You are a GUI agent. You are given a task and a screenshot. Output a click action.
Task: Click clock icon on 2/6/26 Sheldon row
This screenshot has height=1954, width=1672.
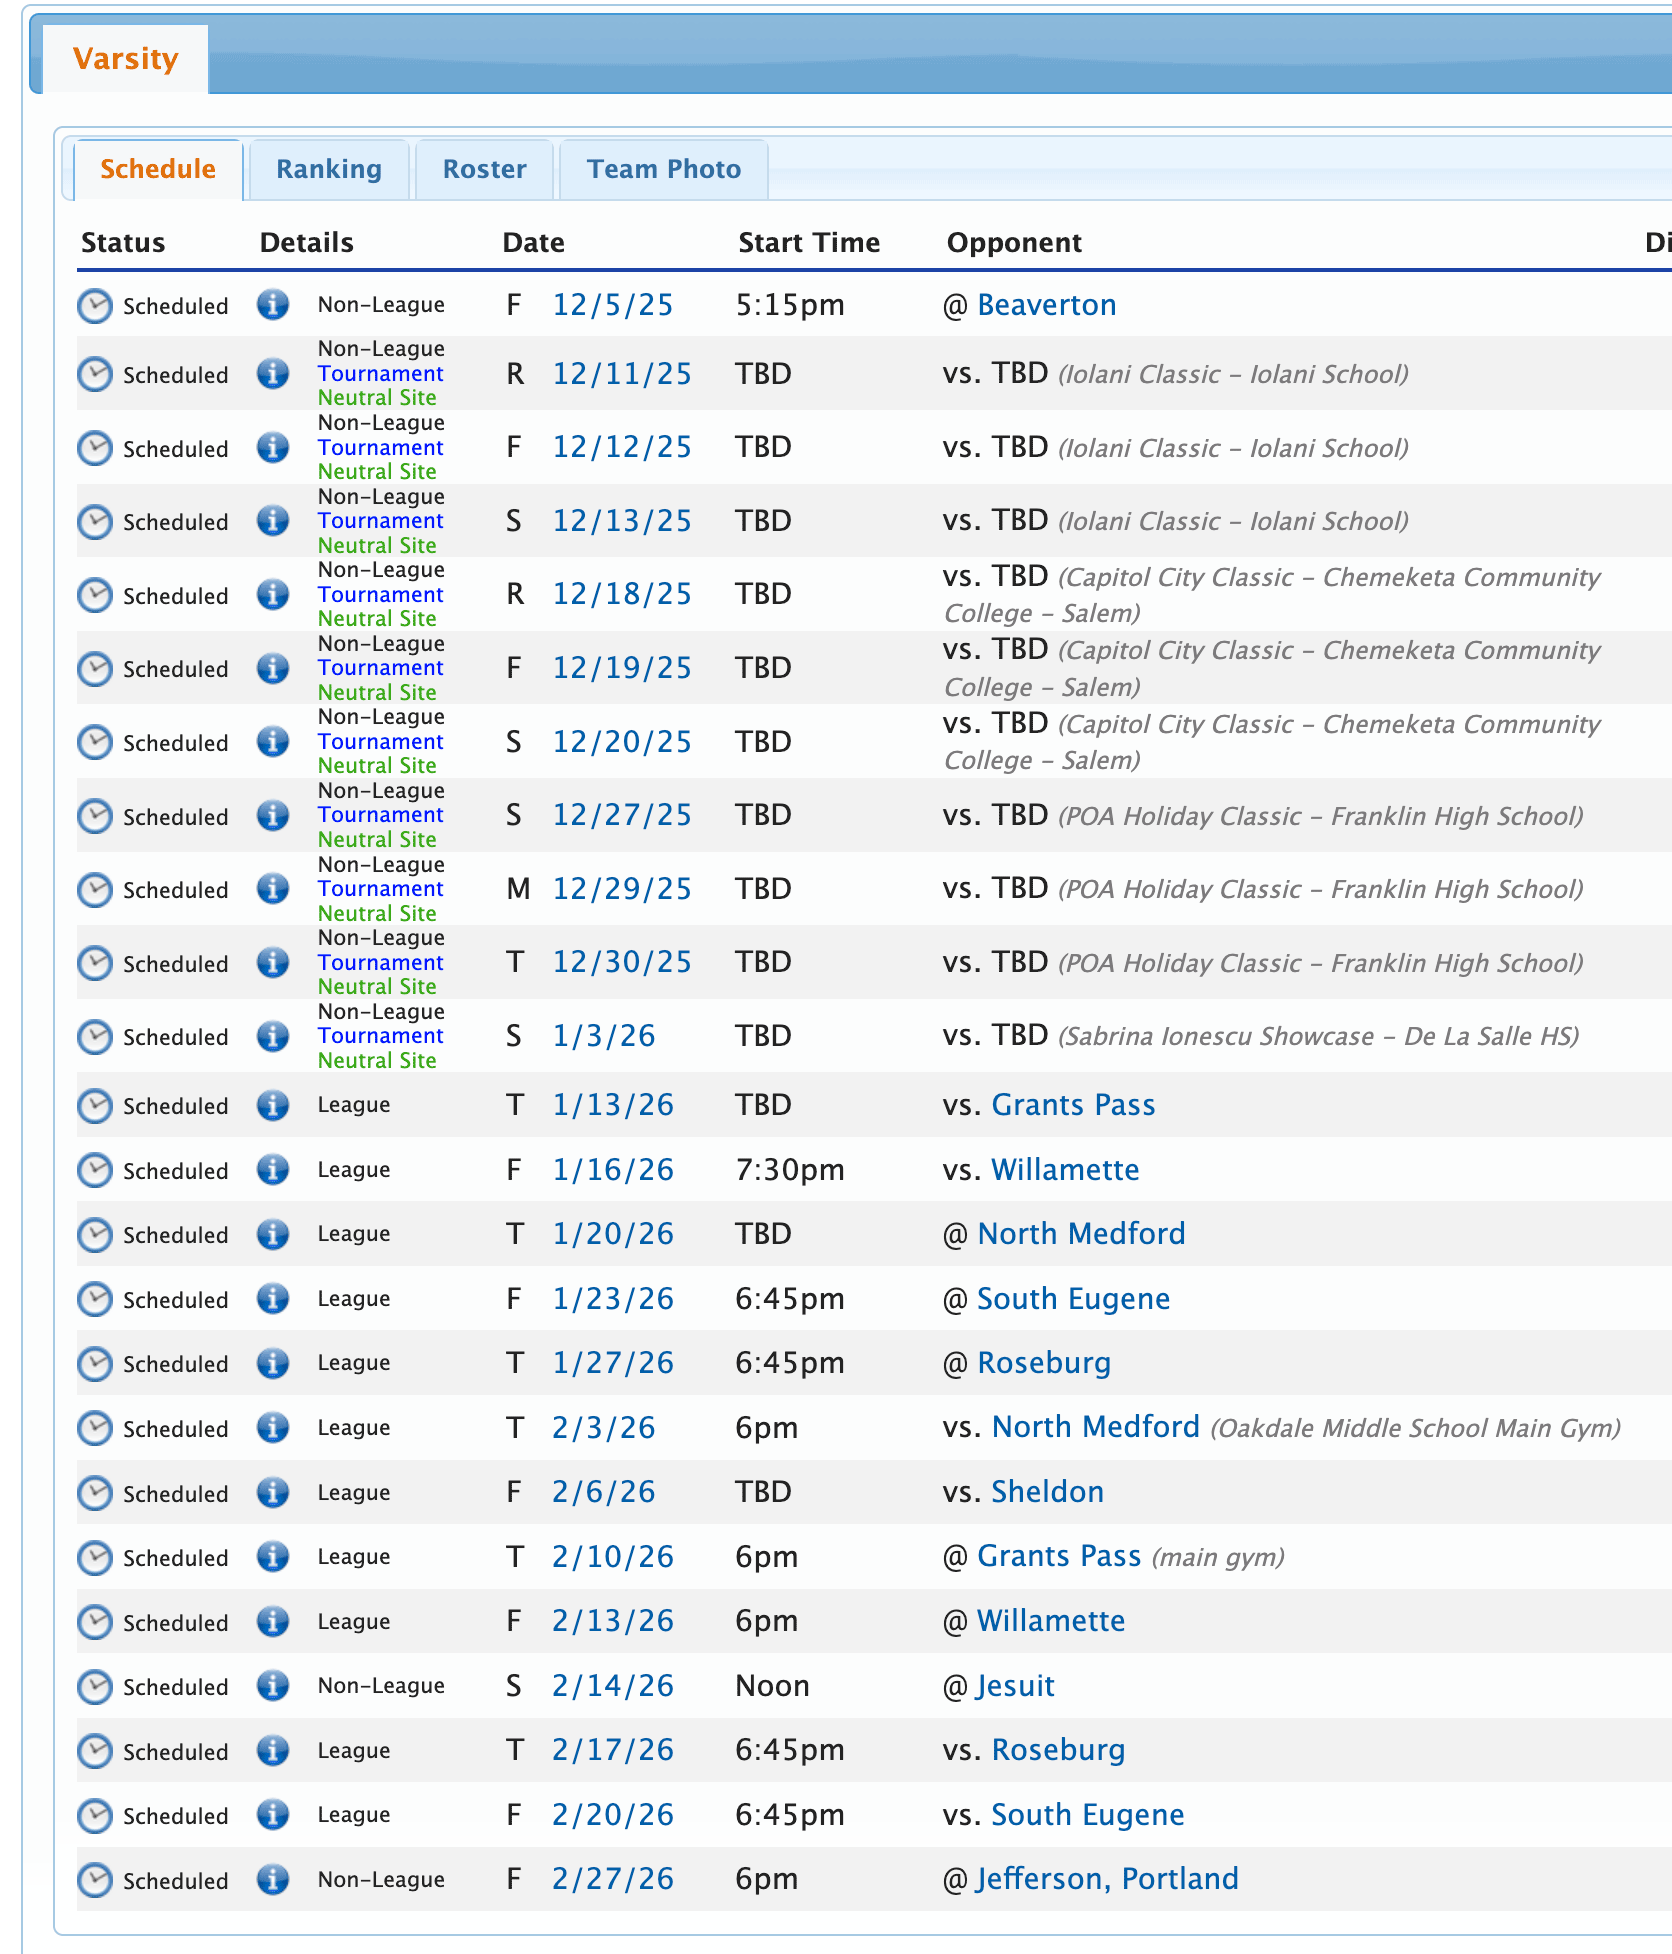[x=95, y=1493]
